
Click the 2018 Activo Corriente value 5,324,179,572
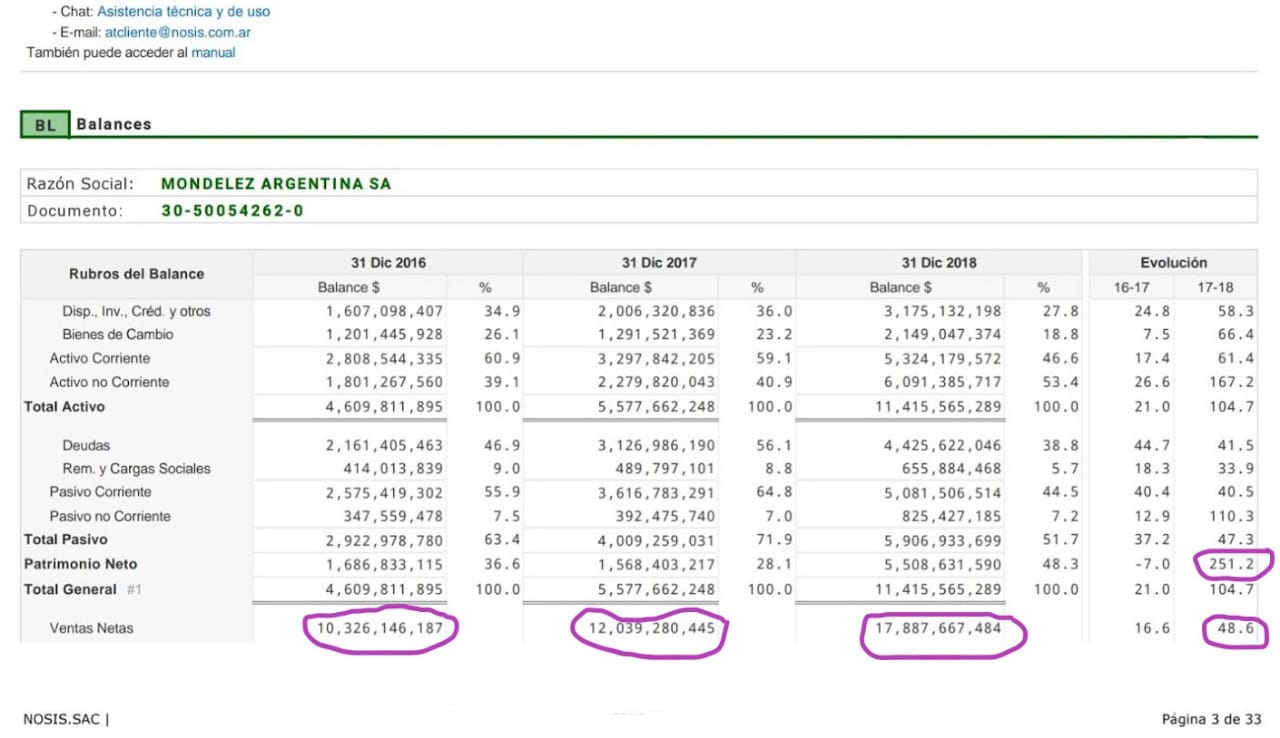pyautogui.click(x=942, y=358)
